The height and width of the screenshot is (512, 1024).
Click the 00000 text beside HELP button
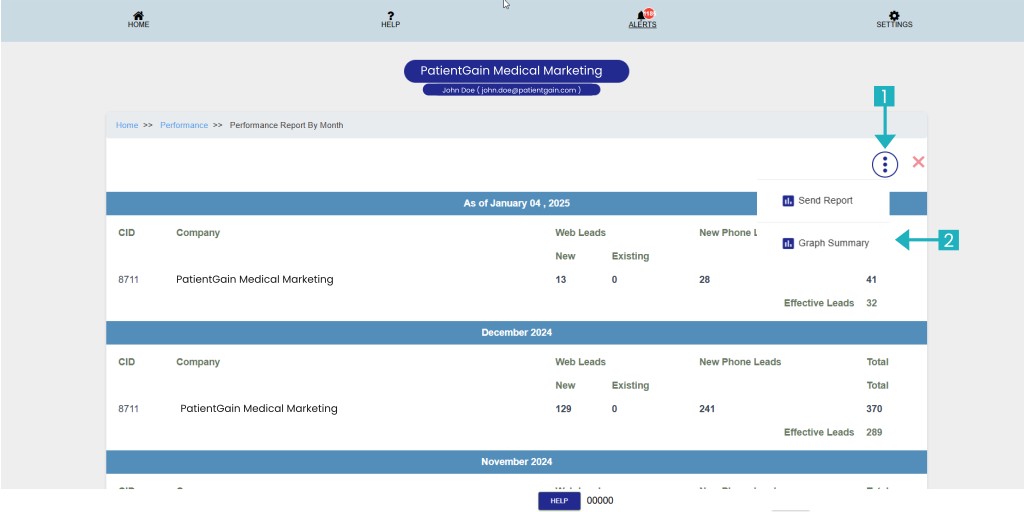pyautogui.click(x=600, y=501)
